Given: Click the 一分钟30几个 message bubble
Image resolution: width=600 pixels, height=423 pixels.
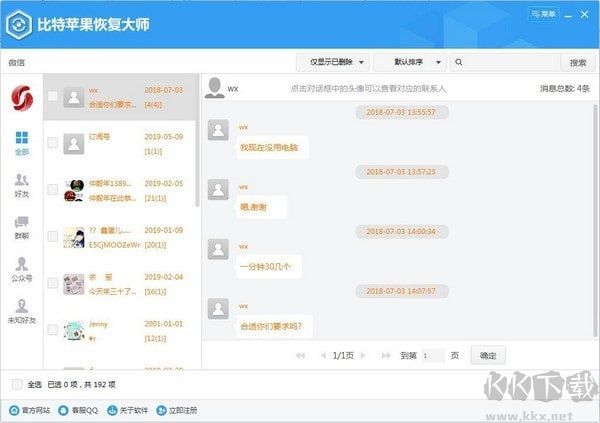Looking at the screenshot, I should tap(269, 267).
